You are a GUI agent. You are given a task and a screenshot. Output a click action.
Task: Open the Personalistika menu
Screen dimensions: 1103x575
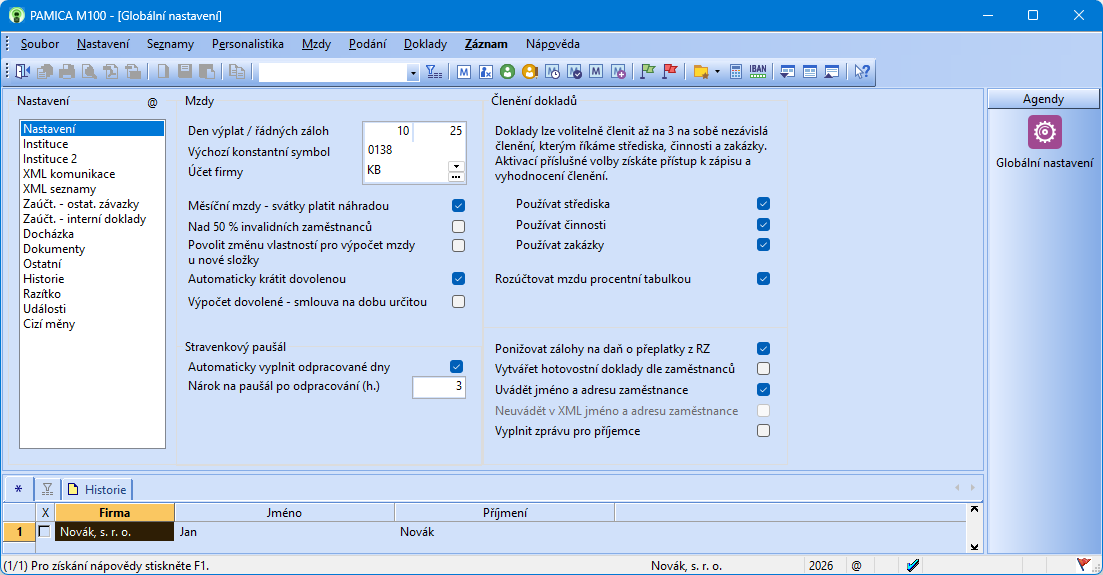coord(248,44)
